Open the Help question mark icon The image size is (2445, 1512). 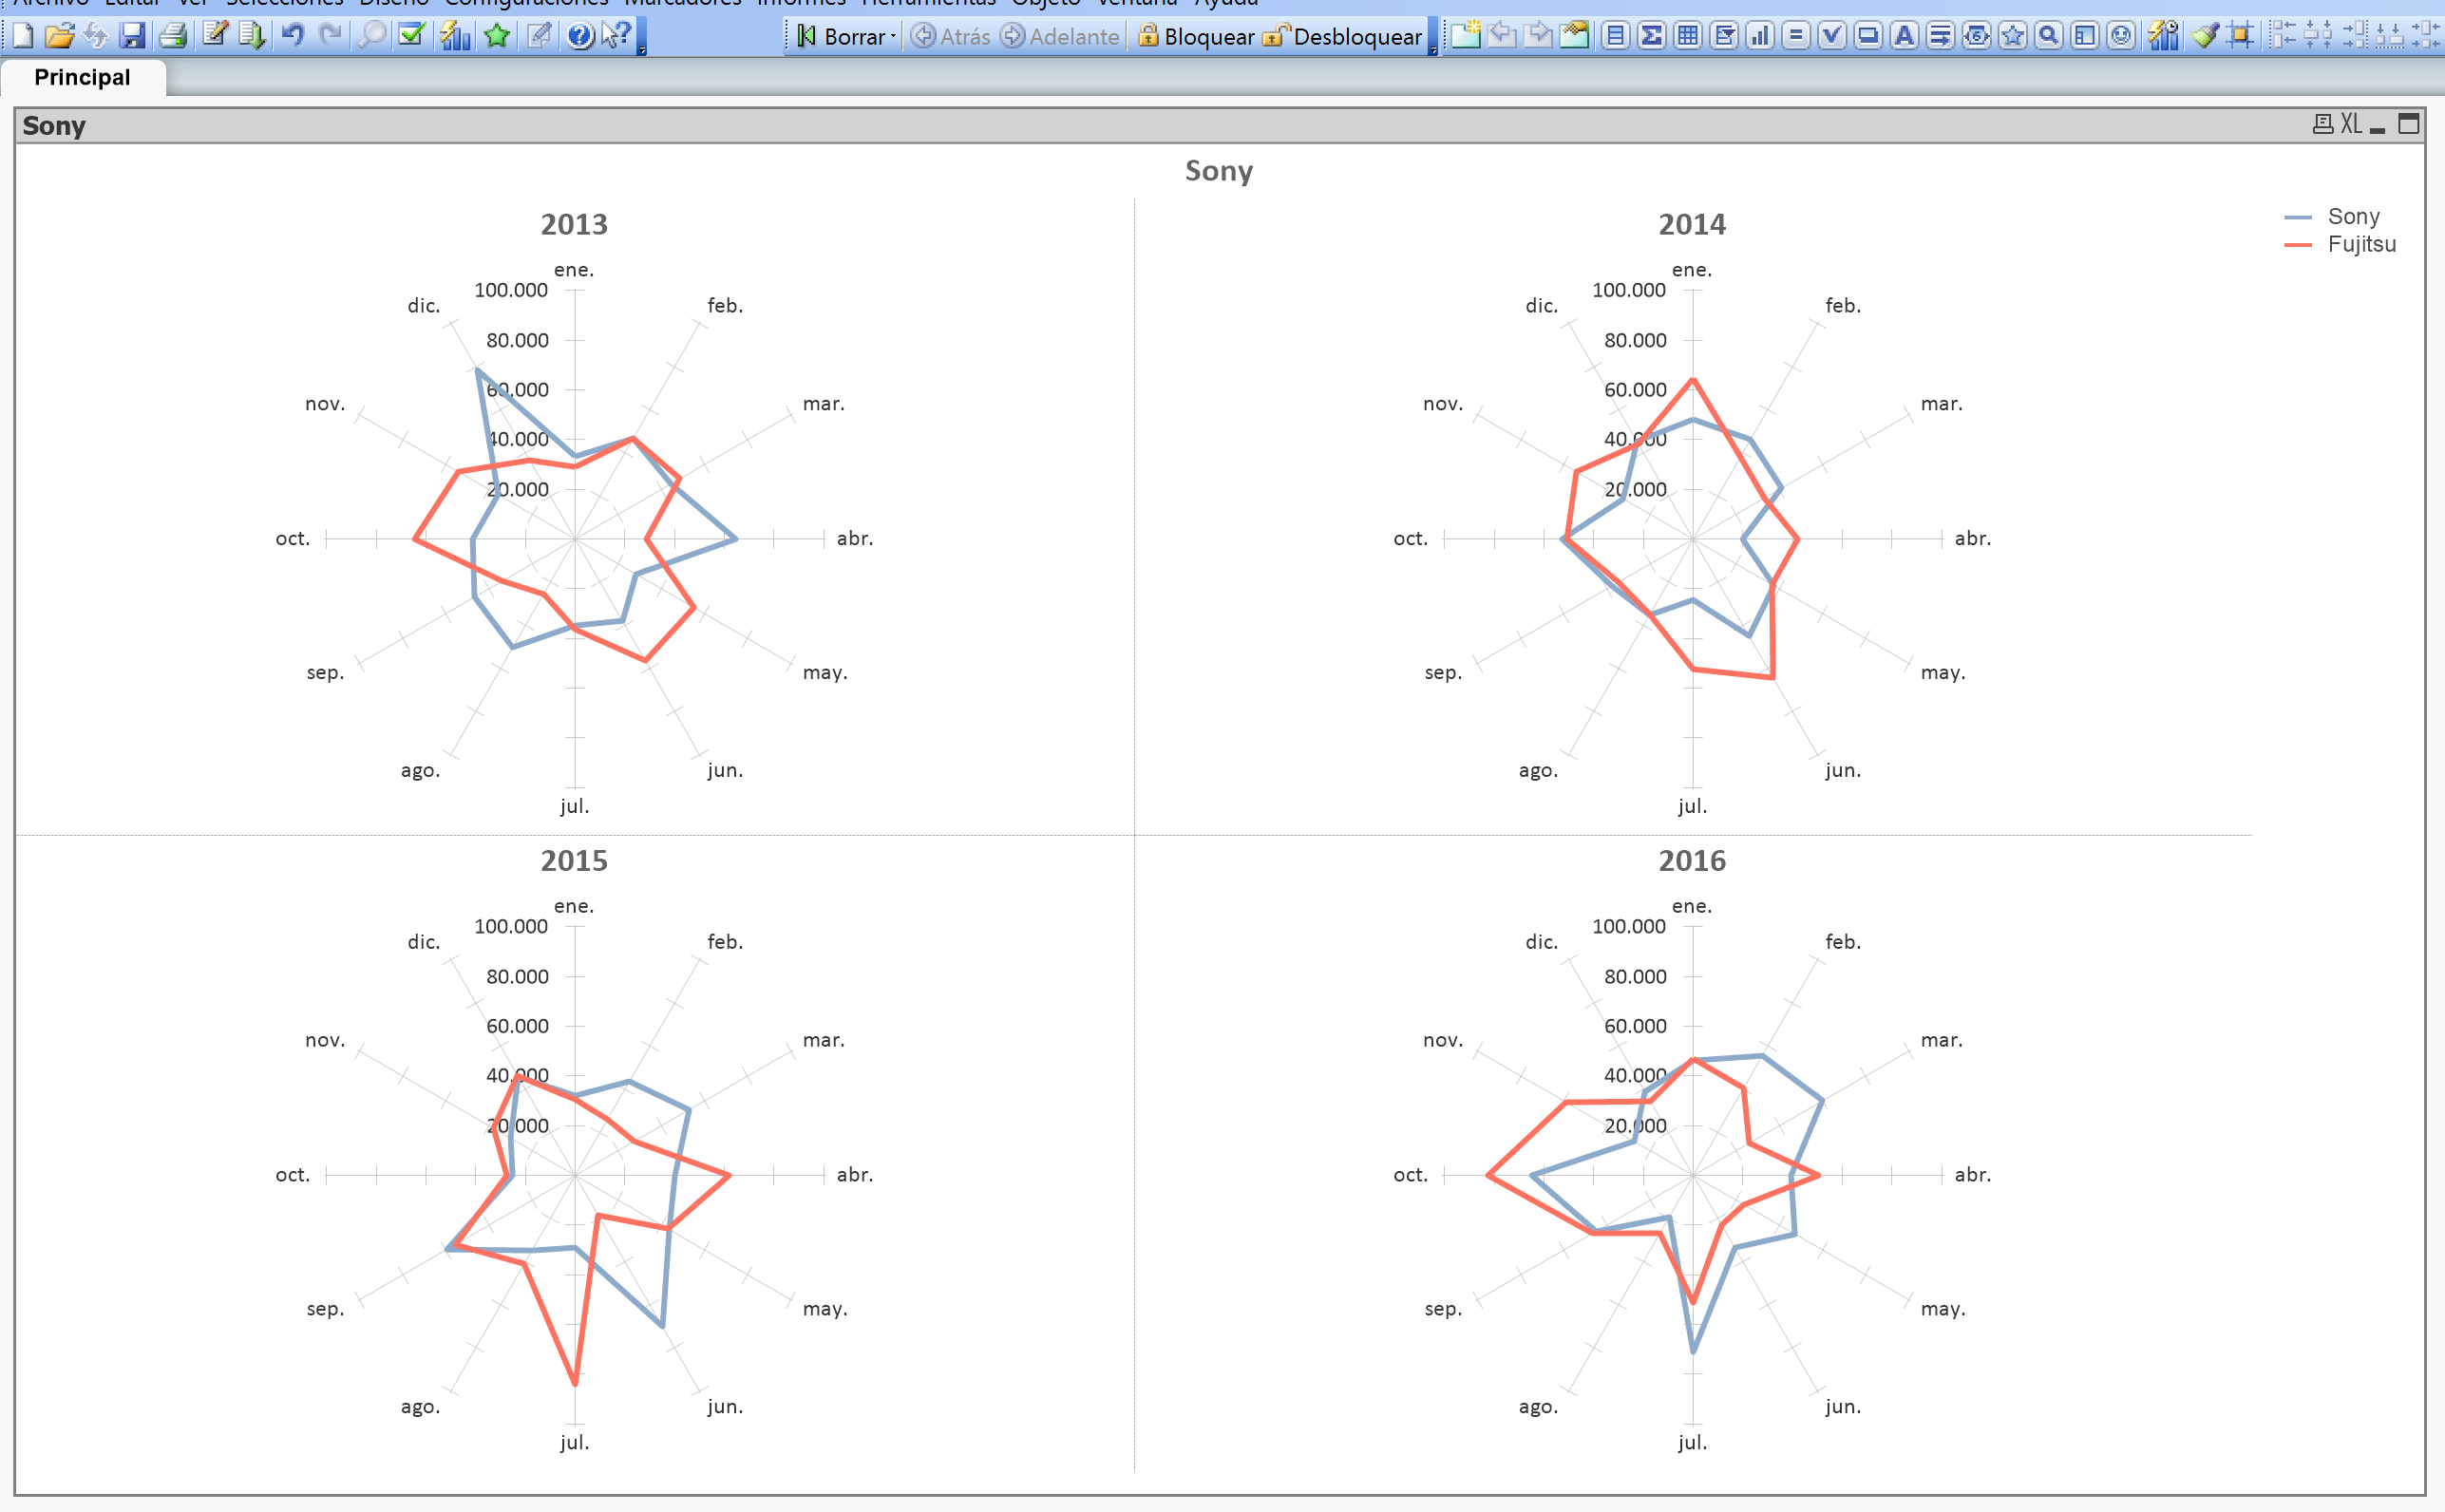(580, 37)
